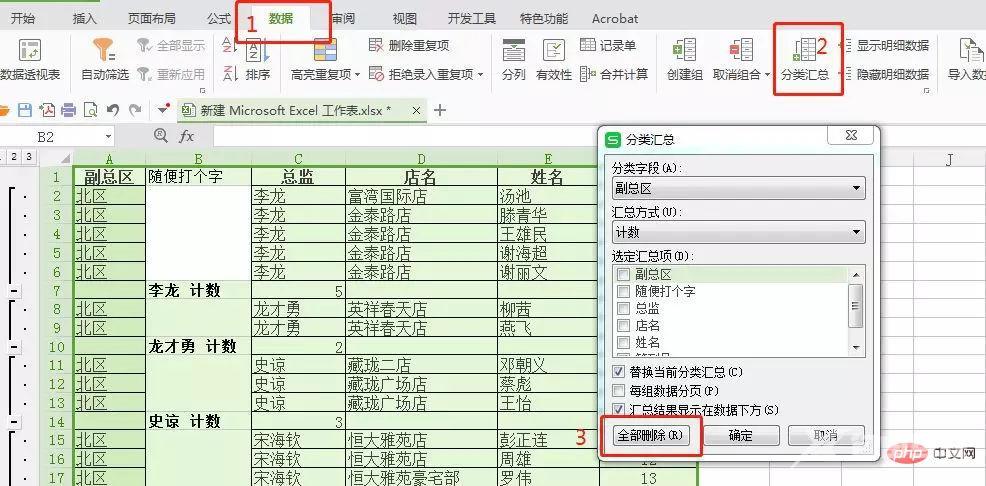The width and height of the screenshot is (986, 486).
Task: Click the 分类汇总 (subtotal) ribbon icon
Action: 805,52
